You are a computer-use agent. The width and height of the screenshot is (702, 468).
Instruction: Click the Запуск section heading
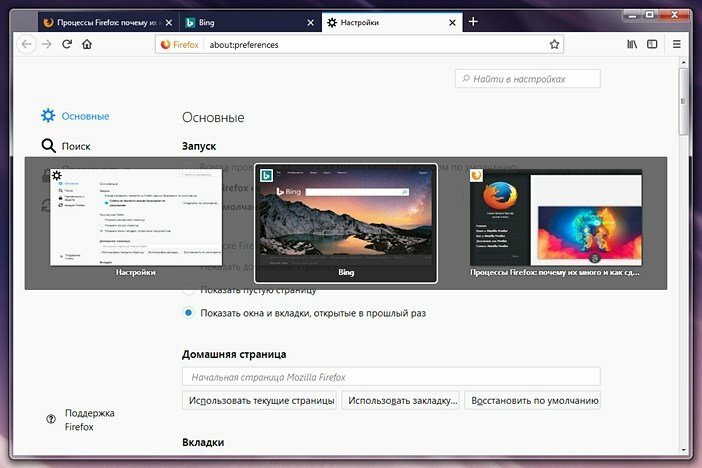tap(199, 146)
